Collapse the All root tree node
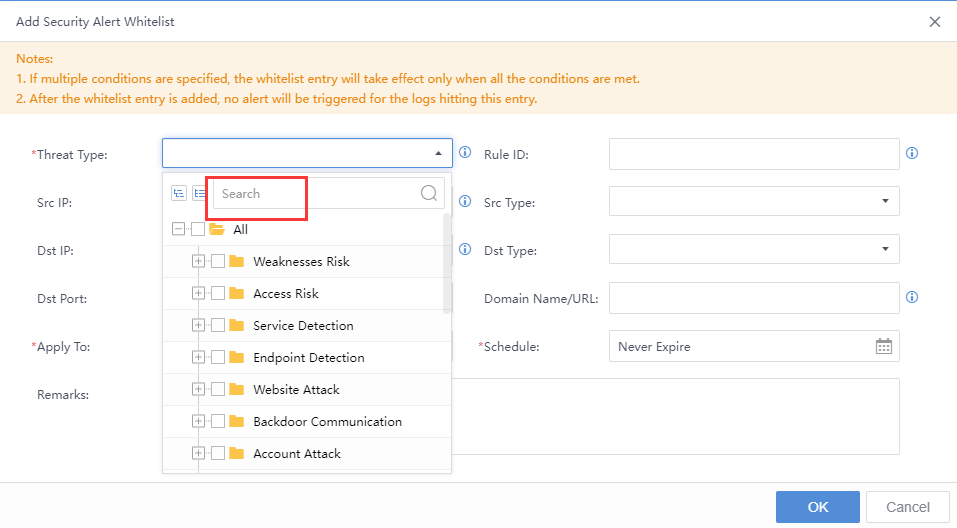Viewport: 957px width, 528px height. (178, 230)
